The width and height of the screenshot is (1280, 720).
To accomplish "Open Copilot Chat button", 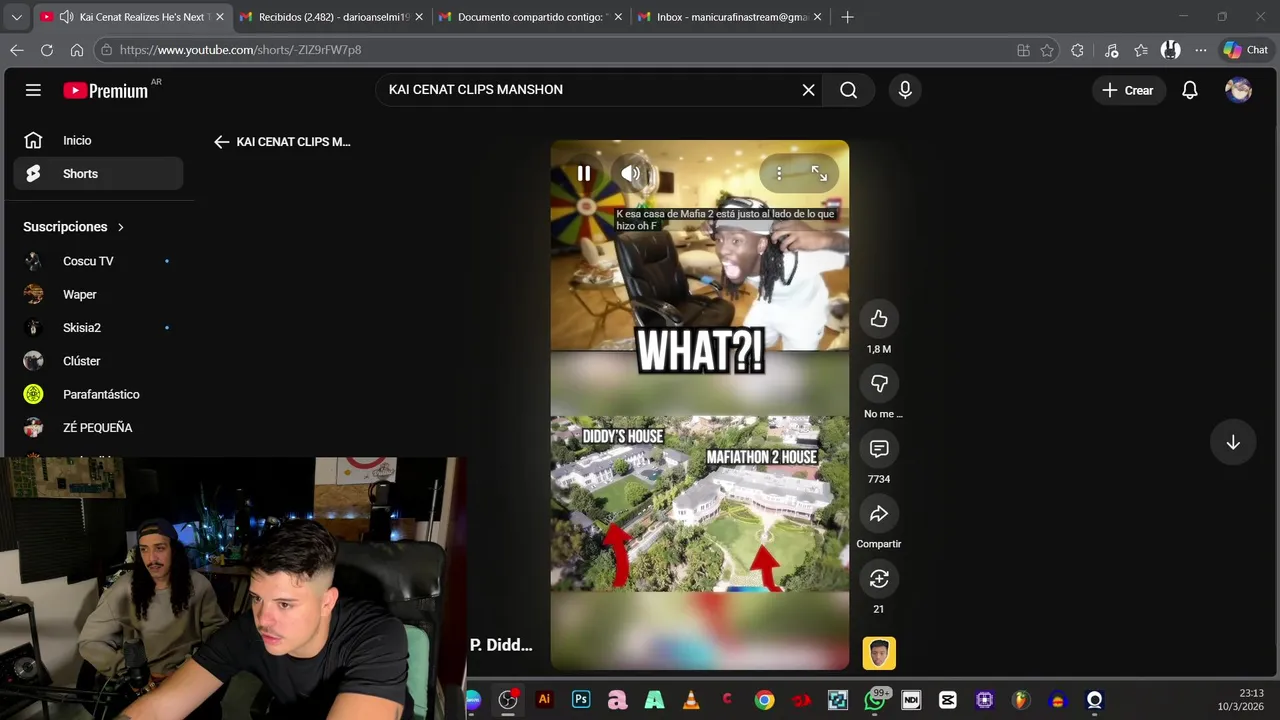I will (1246, 50).
